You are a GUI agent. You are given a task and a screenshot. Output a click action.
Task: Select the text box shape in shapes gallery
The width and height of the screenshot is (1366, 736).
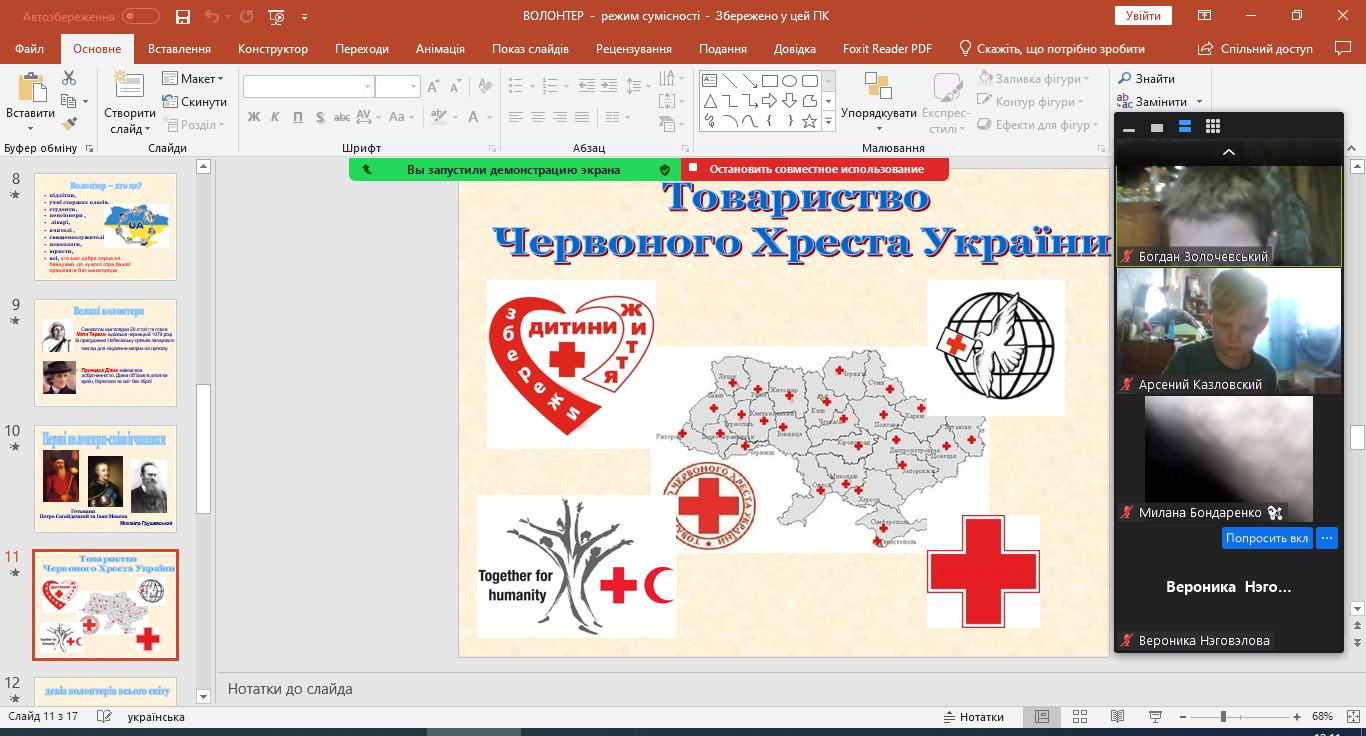[710, 81]
